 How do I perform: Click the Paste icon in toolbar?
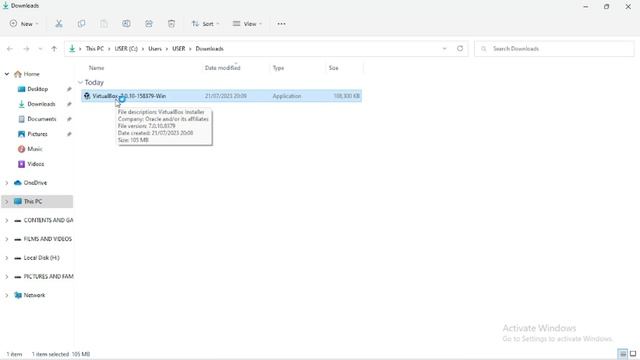pos(104,24)
